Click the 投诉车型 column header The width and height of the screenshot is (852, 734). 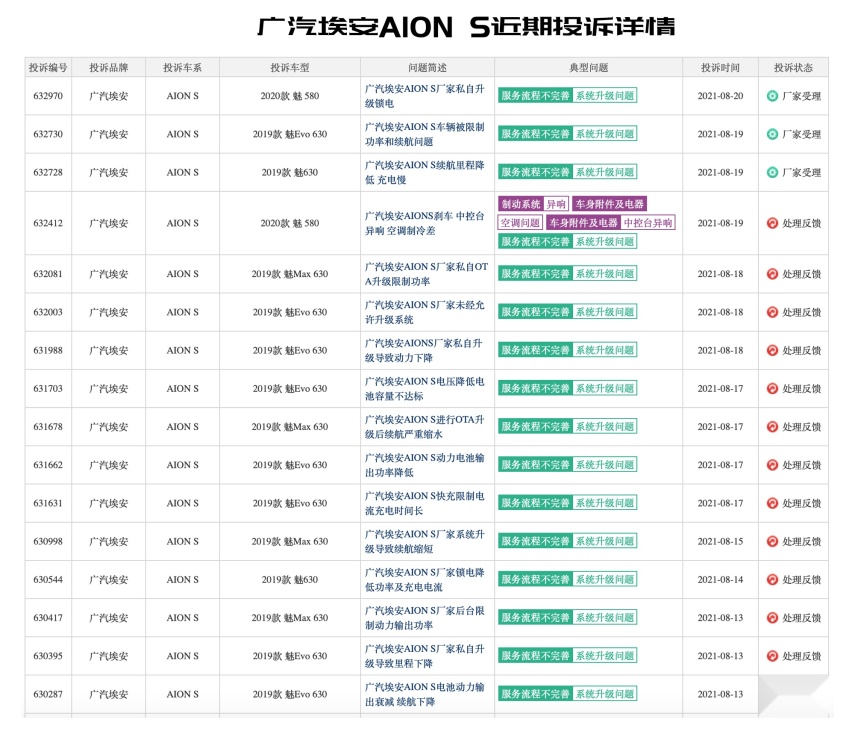(290, 67)
